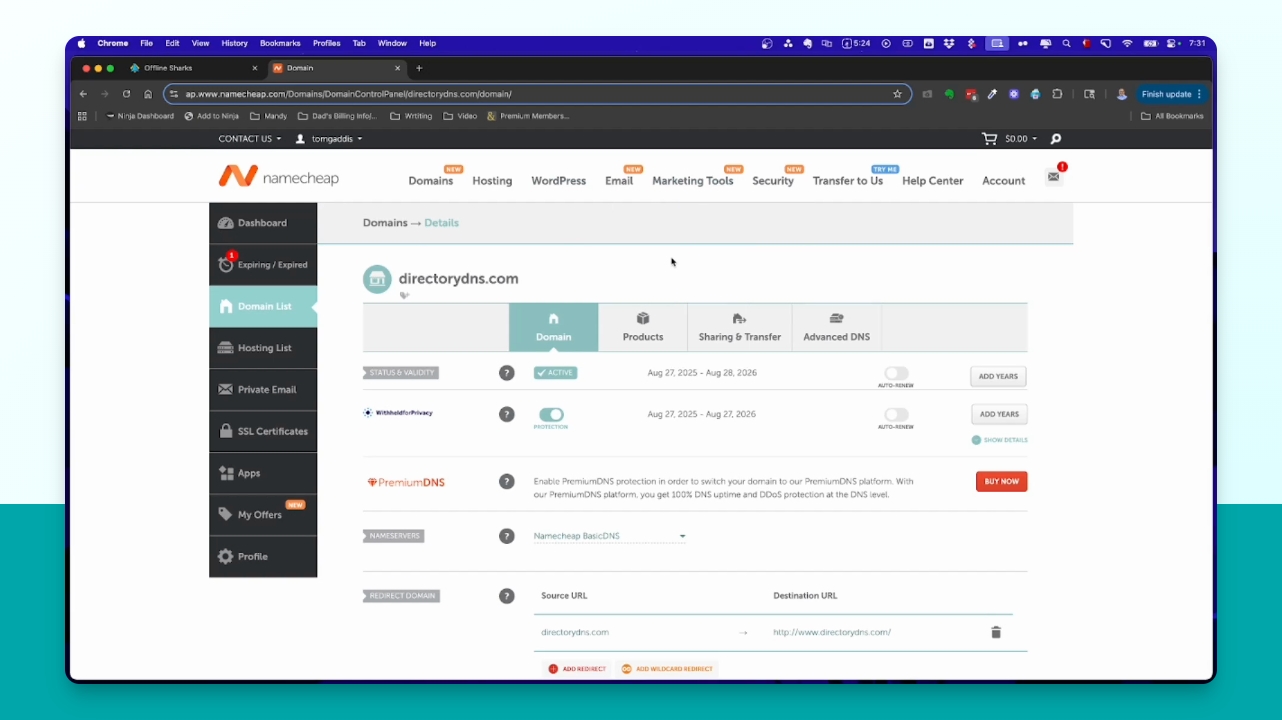Open Private Email in the sidebar

(x=263, y=390)
